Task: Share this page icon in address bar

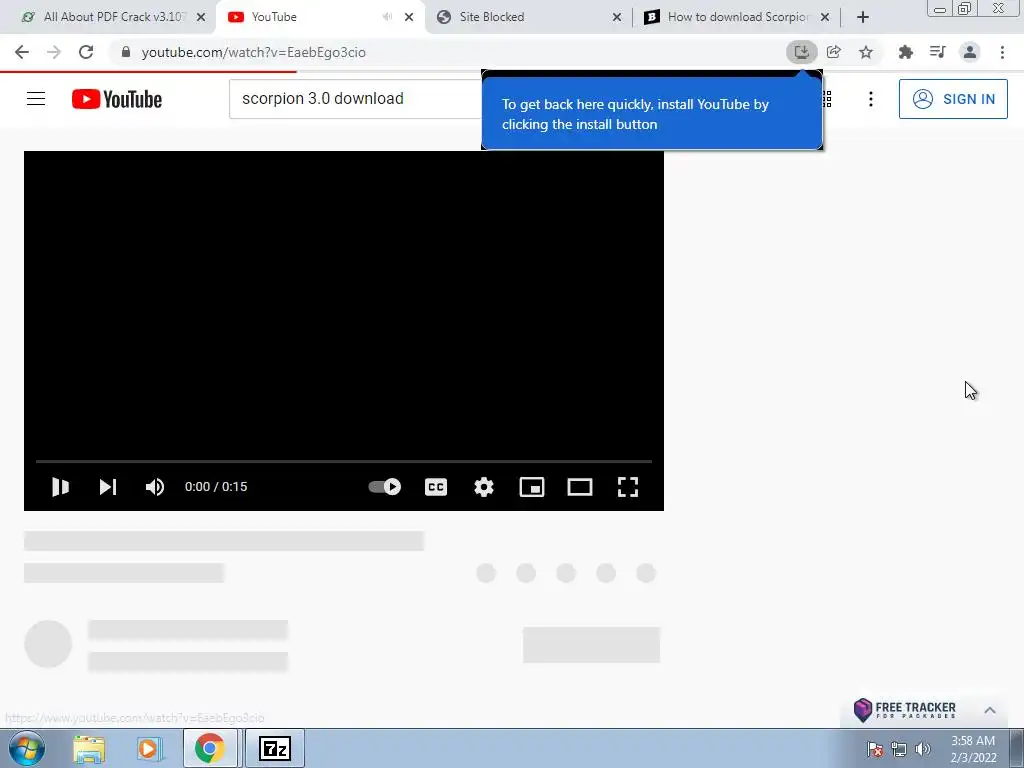Action: point(833,52)
